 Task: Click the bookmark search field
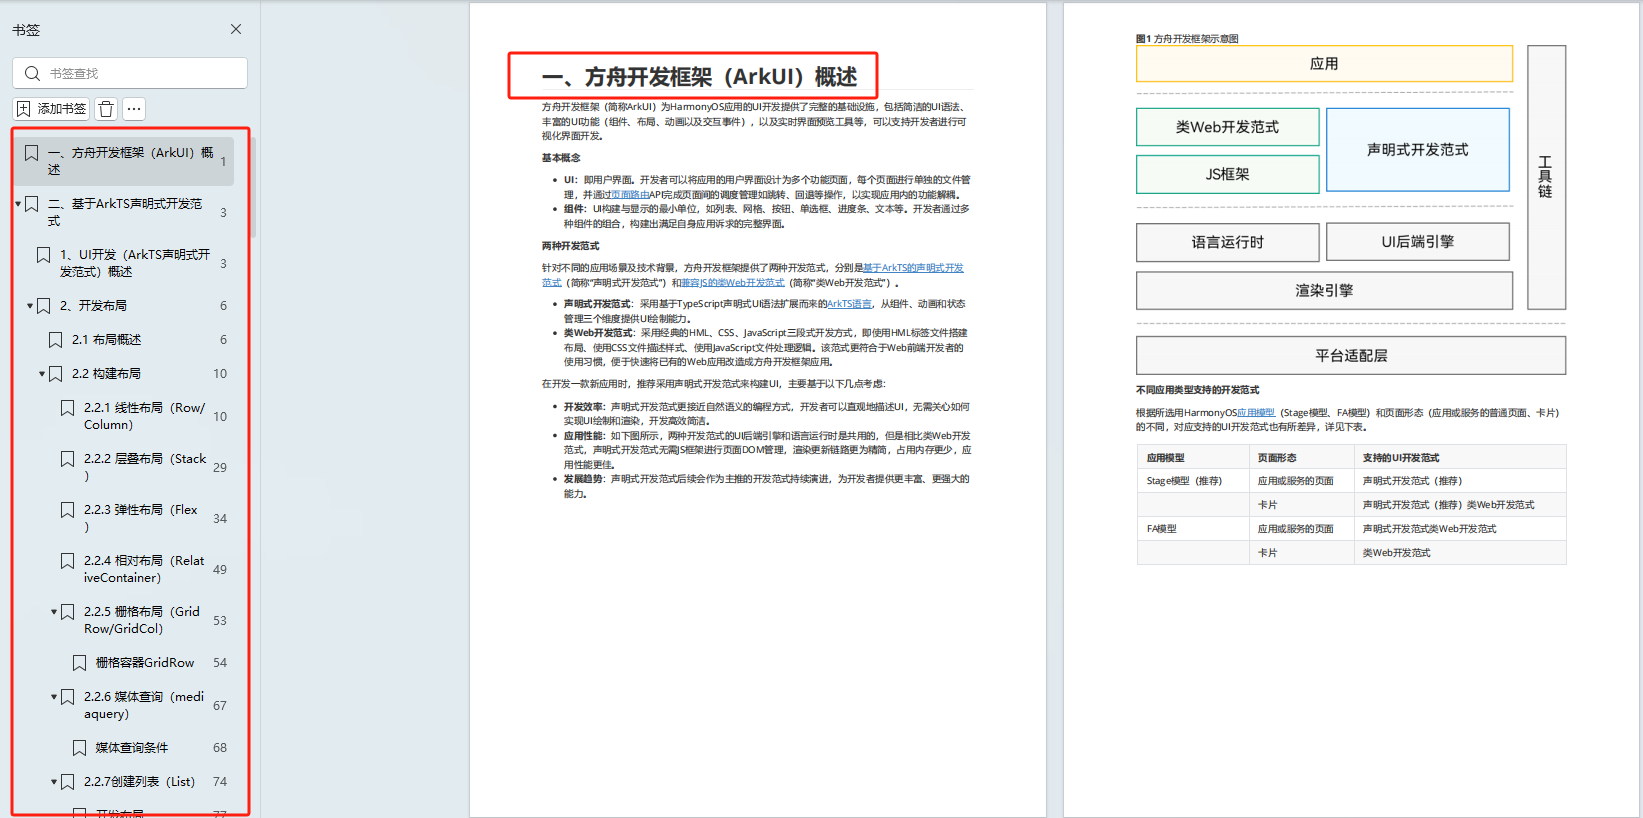pos(130,73)
